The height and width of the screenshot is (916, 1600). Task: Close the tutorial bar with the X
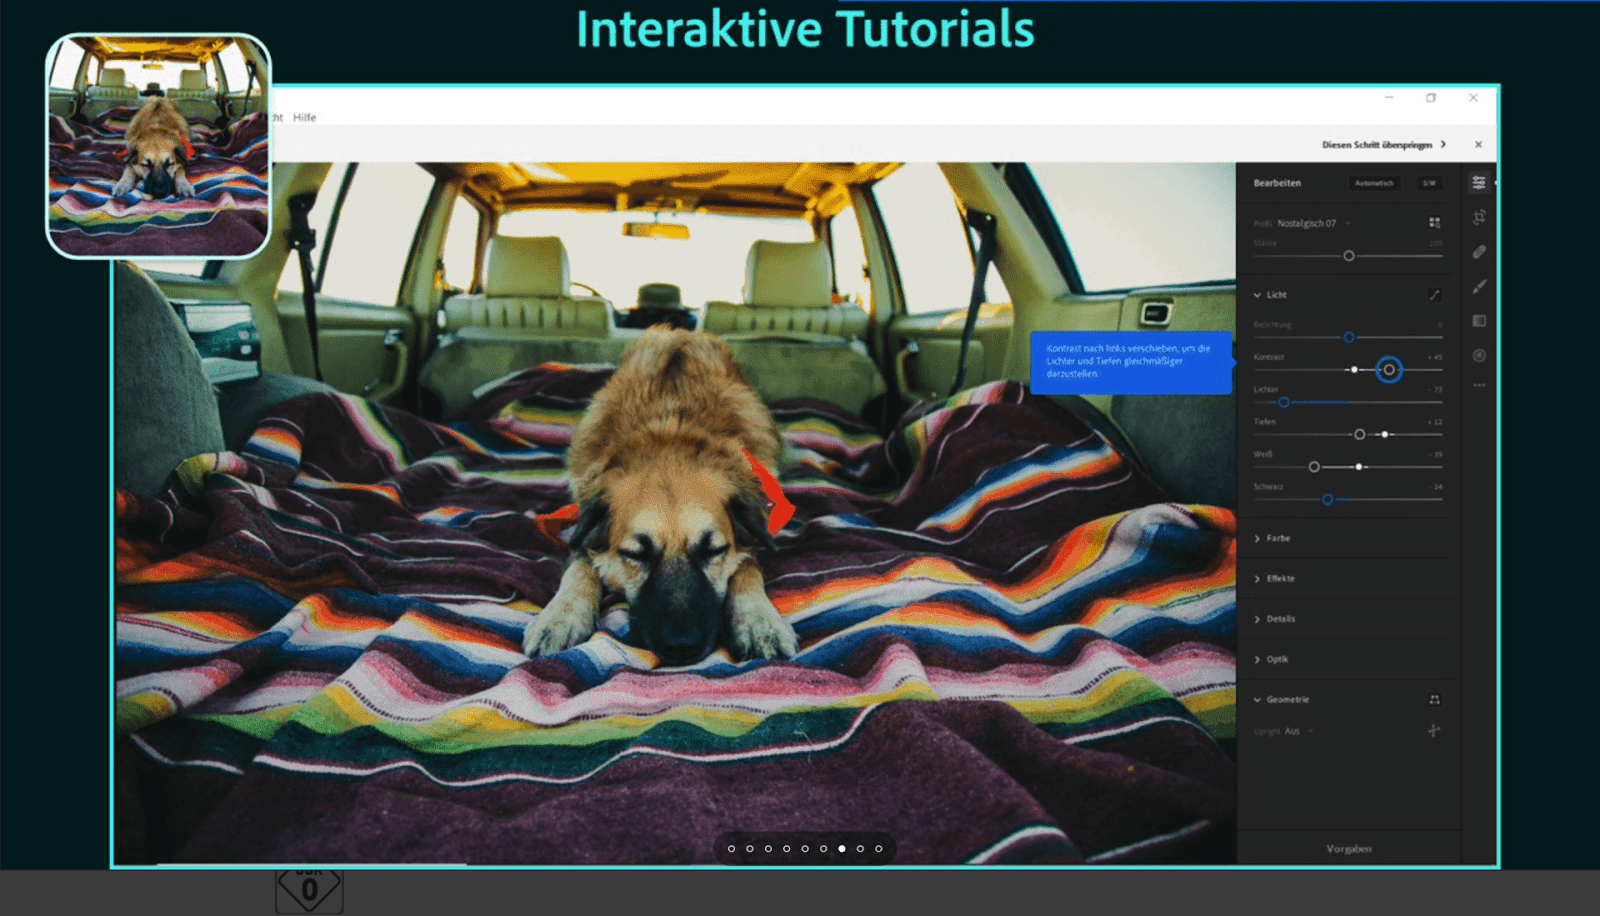pos(1478,145)
